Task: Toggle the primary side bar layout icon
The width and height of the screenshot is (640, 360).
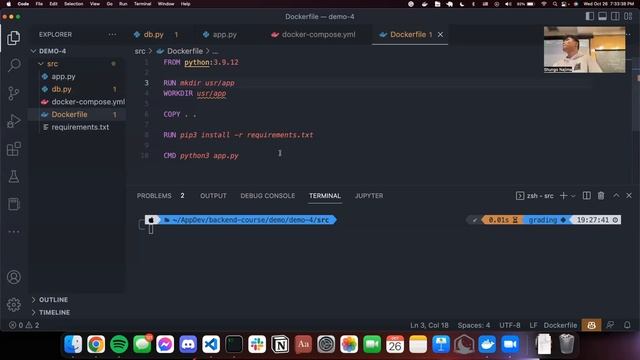Action: click(589, 16)
